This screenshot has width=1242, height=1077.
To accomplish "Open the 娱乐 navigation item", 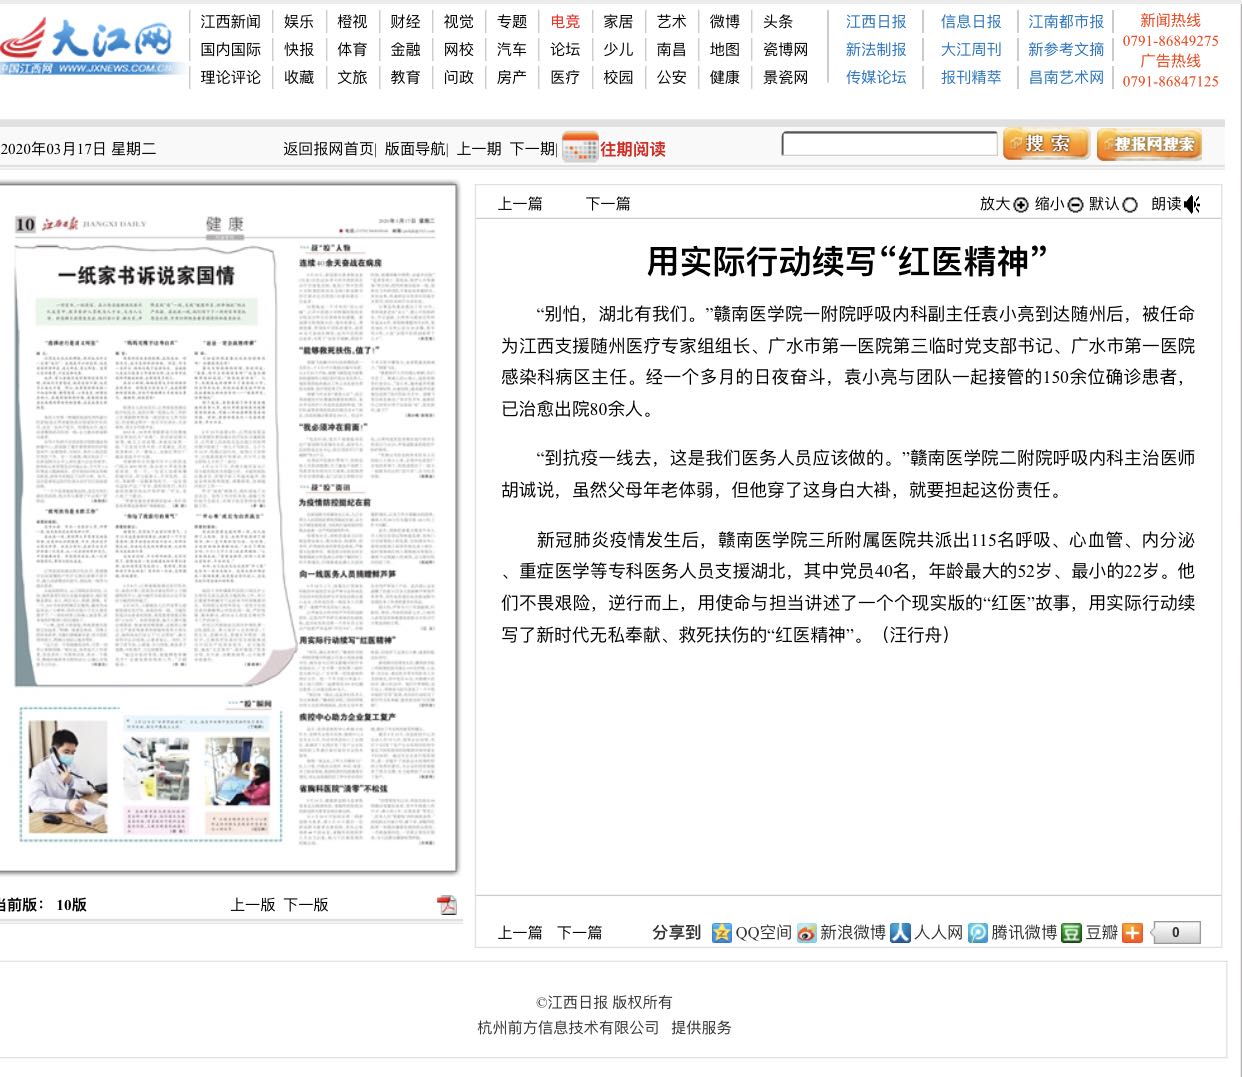I will pyautogui.click(x=299, y=21).
